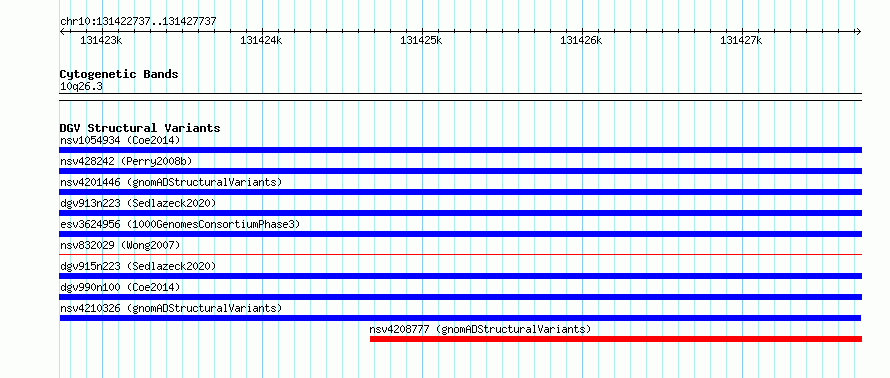
Task: Open dgv915n223 (Sedlazeck2020) label
Action: pyautogui.click(x=138, y=266)
